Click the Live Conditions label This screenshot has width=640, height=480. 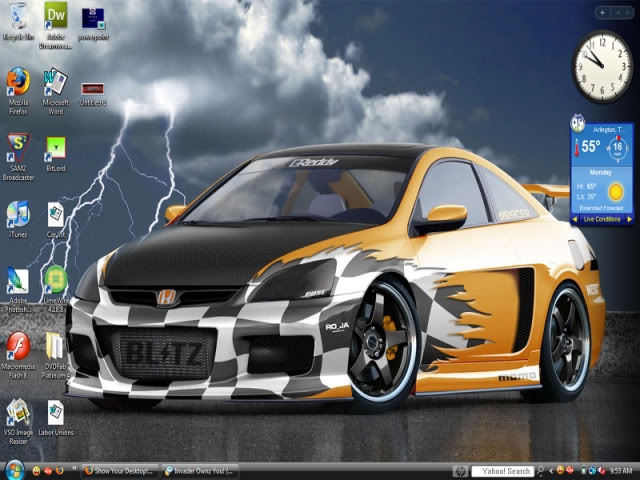[x=602, y=219]
